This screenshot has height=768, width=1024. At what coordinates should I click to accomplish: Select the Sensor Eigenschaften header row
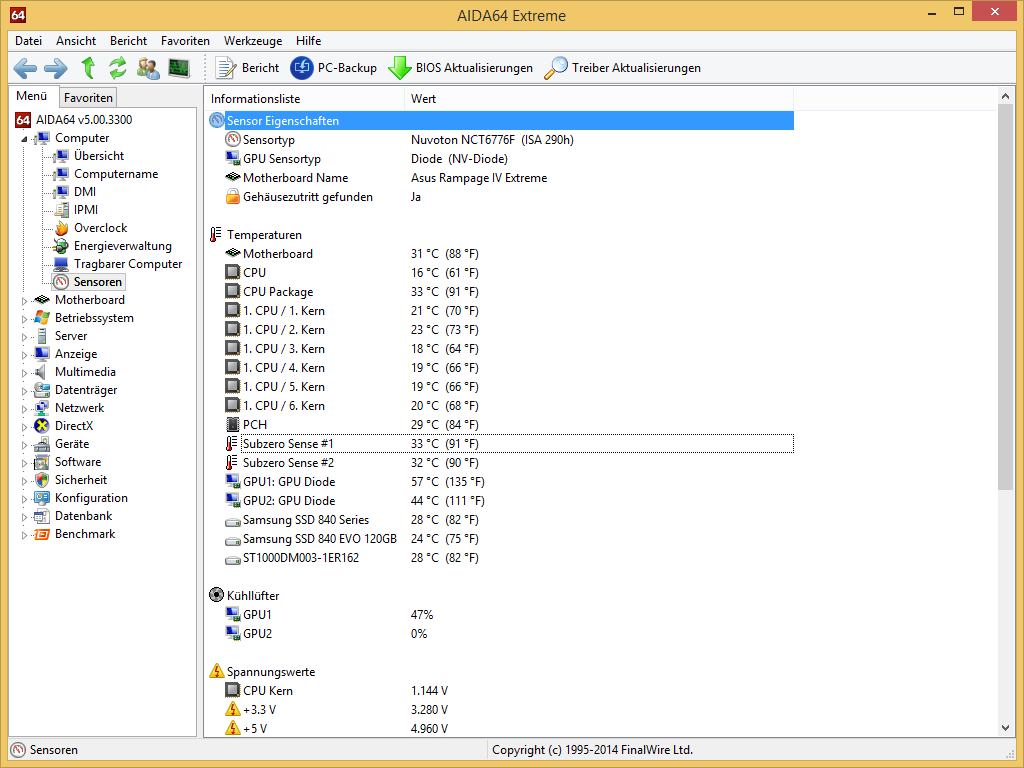pyautogui.click(x=501, y=121)
